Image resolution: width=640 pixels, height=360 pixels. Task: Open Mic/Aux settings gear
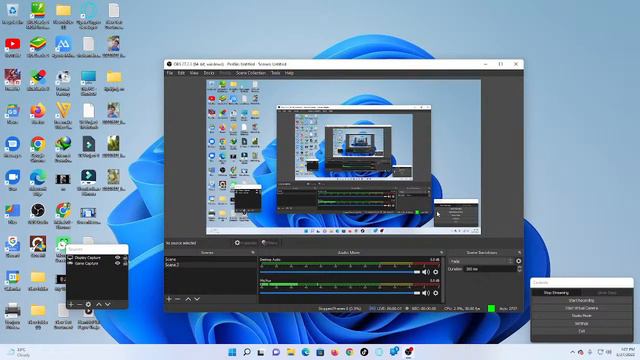coord(436,293)
